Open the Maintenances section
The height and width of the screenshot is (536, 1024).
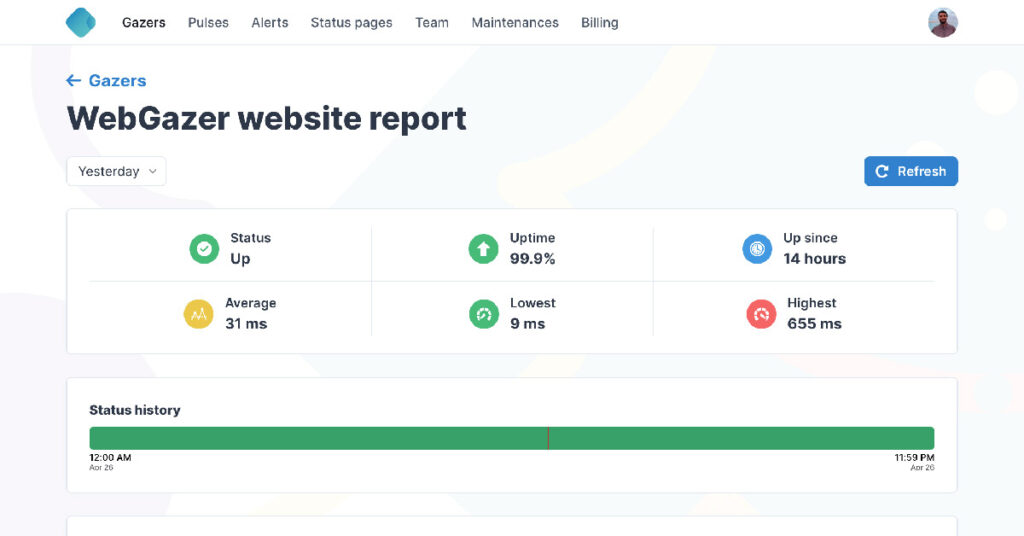point(515,23)
